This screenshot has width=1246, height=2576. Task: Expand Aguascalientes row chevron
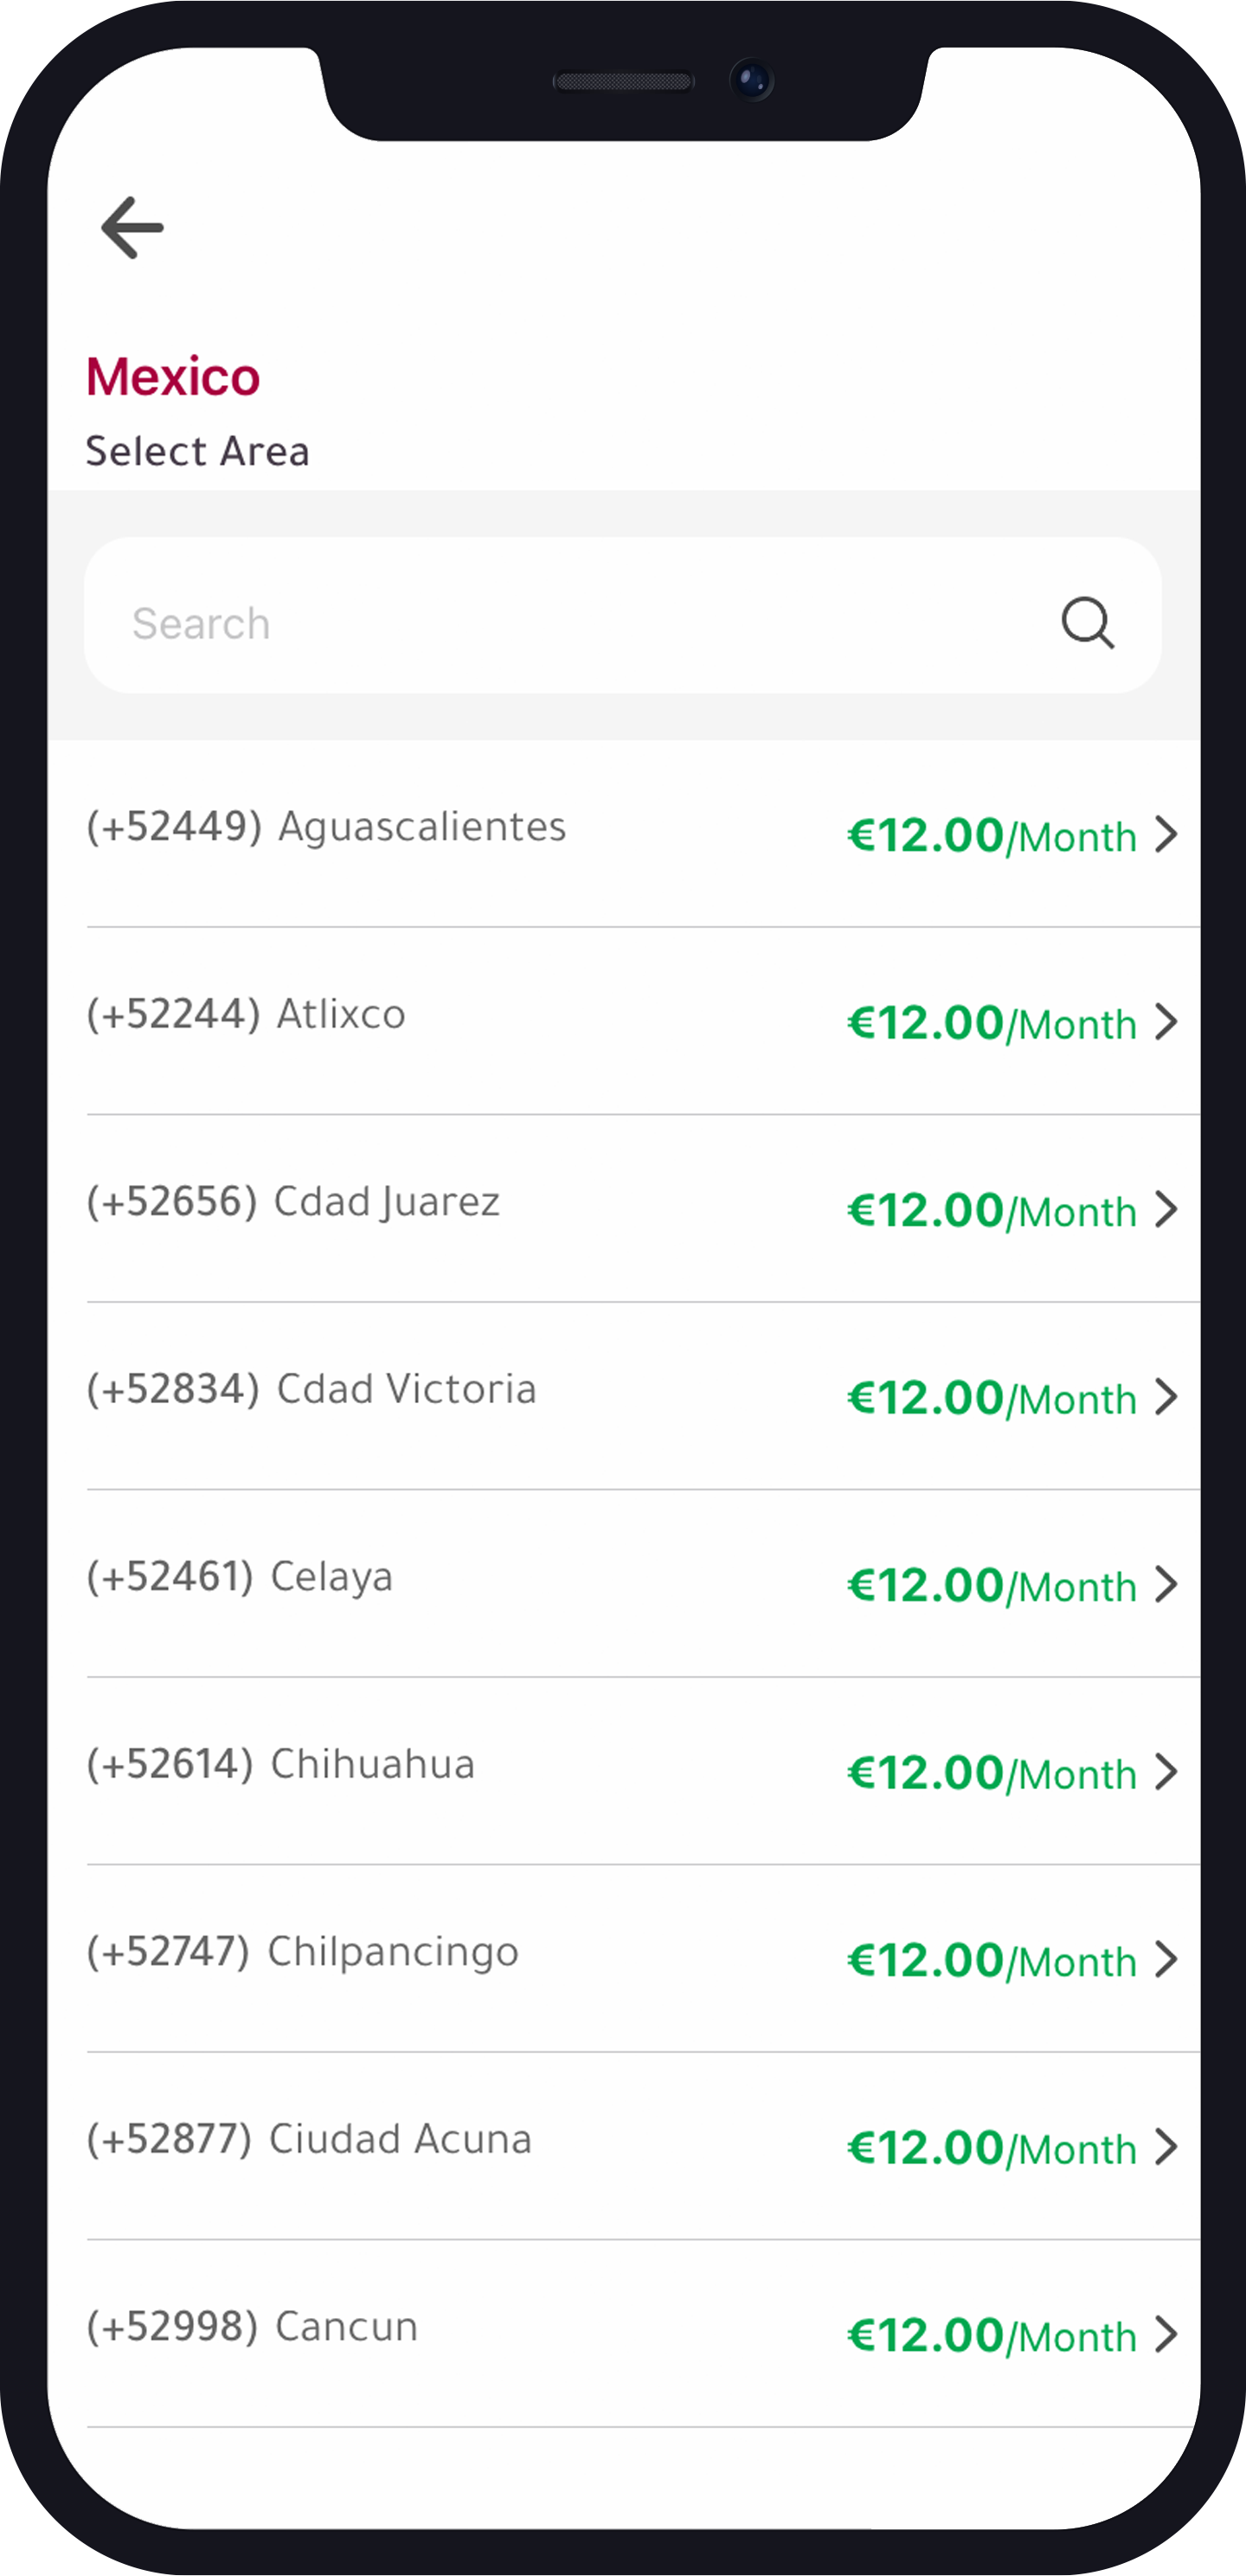pos(1165,834)
